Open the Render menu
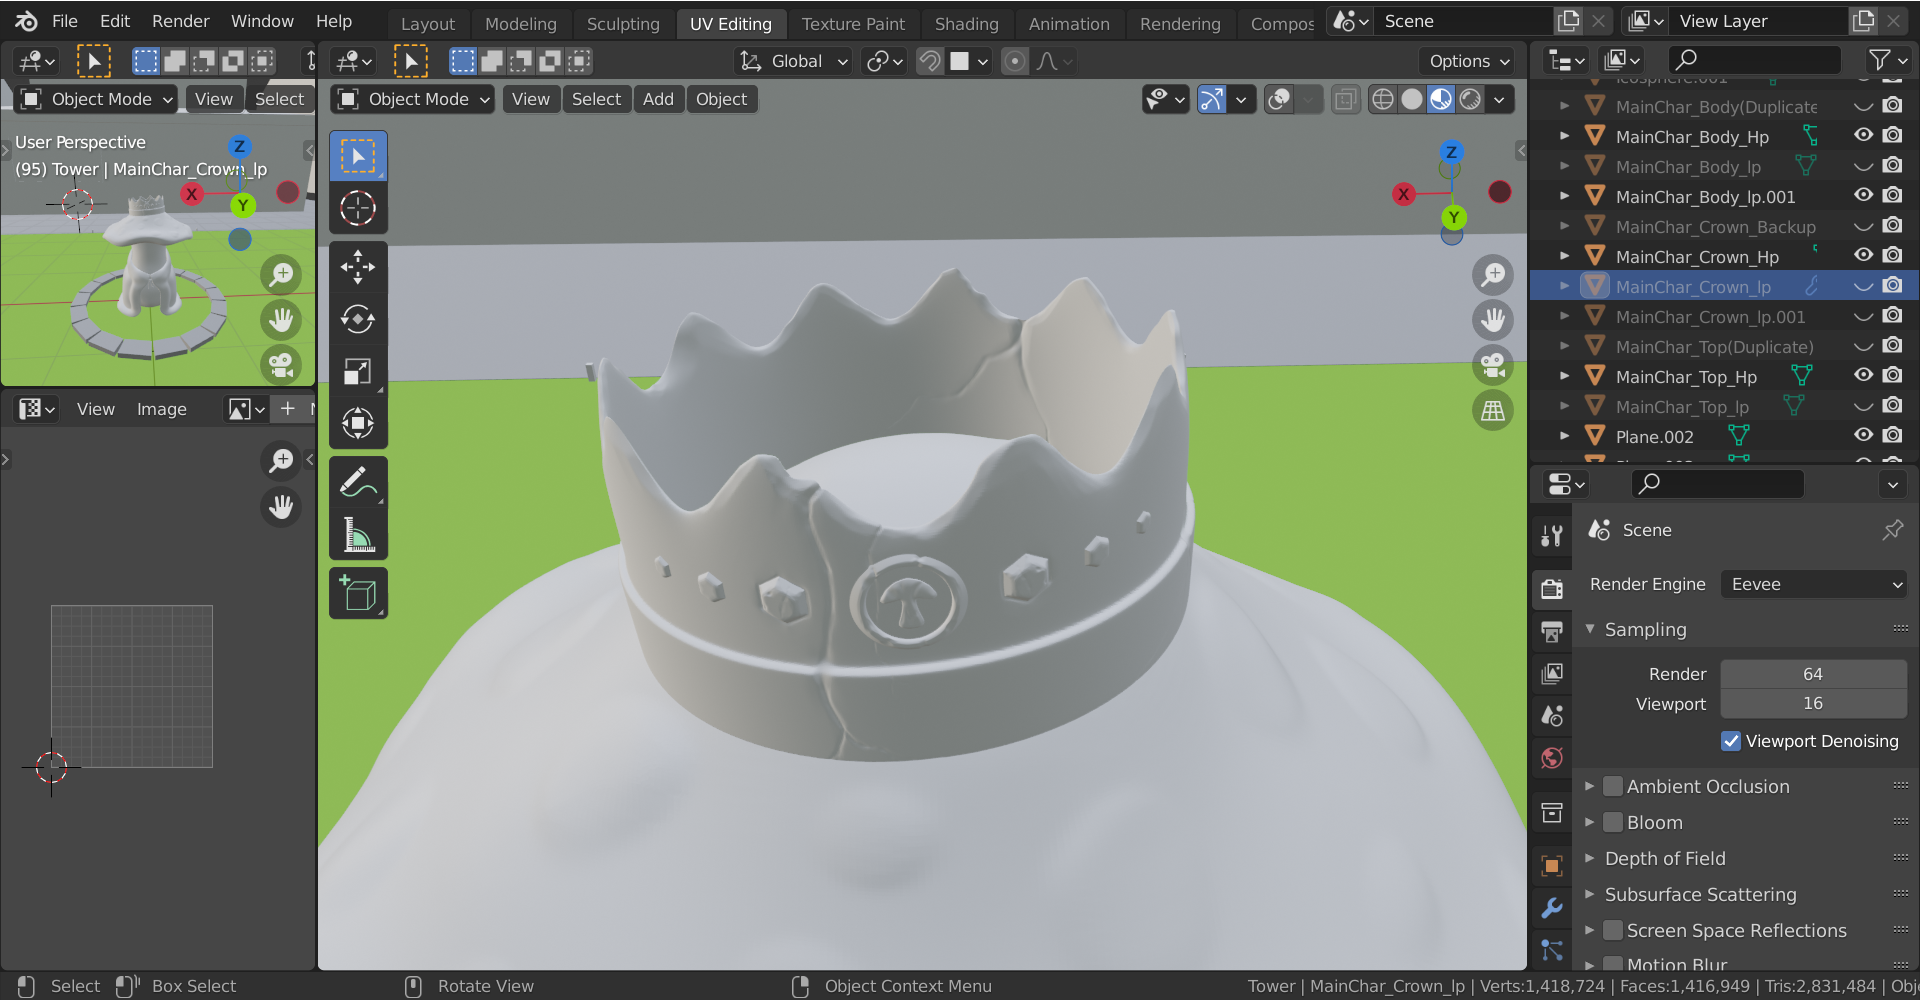This screenshot has width=1920, height=1000. click(180, 21)
